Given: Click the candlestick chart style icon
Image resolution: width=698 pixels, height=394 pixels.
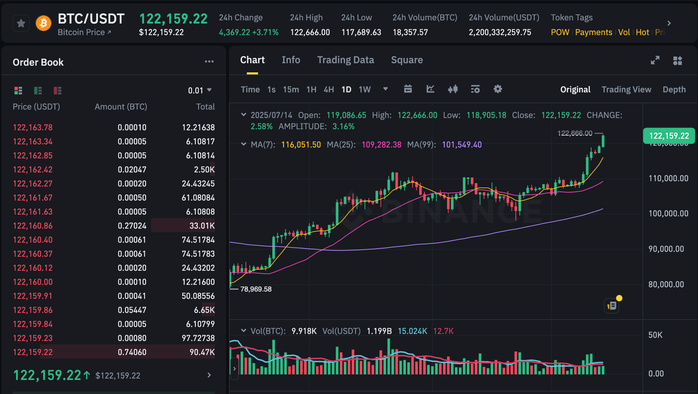Looking at the screenshot, I should click(453, 89).
